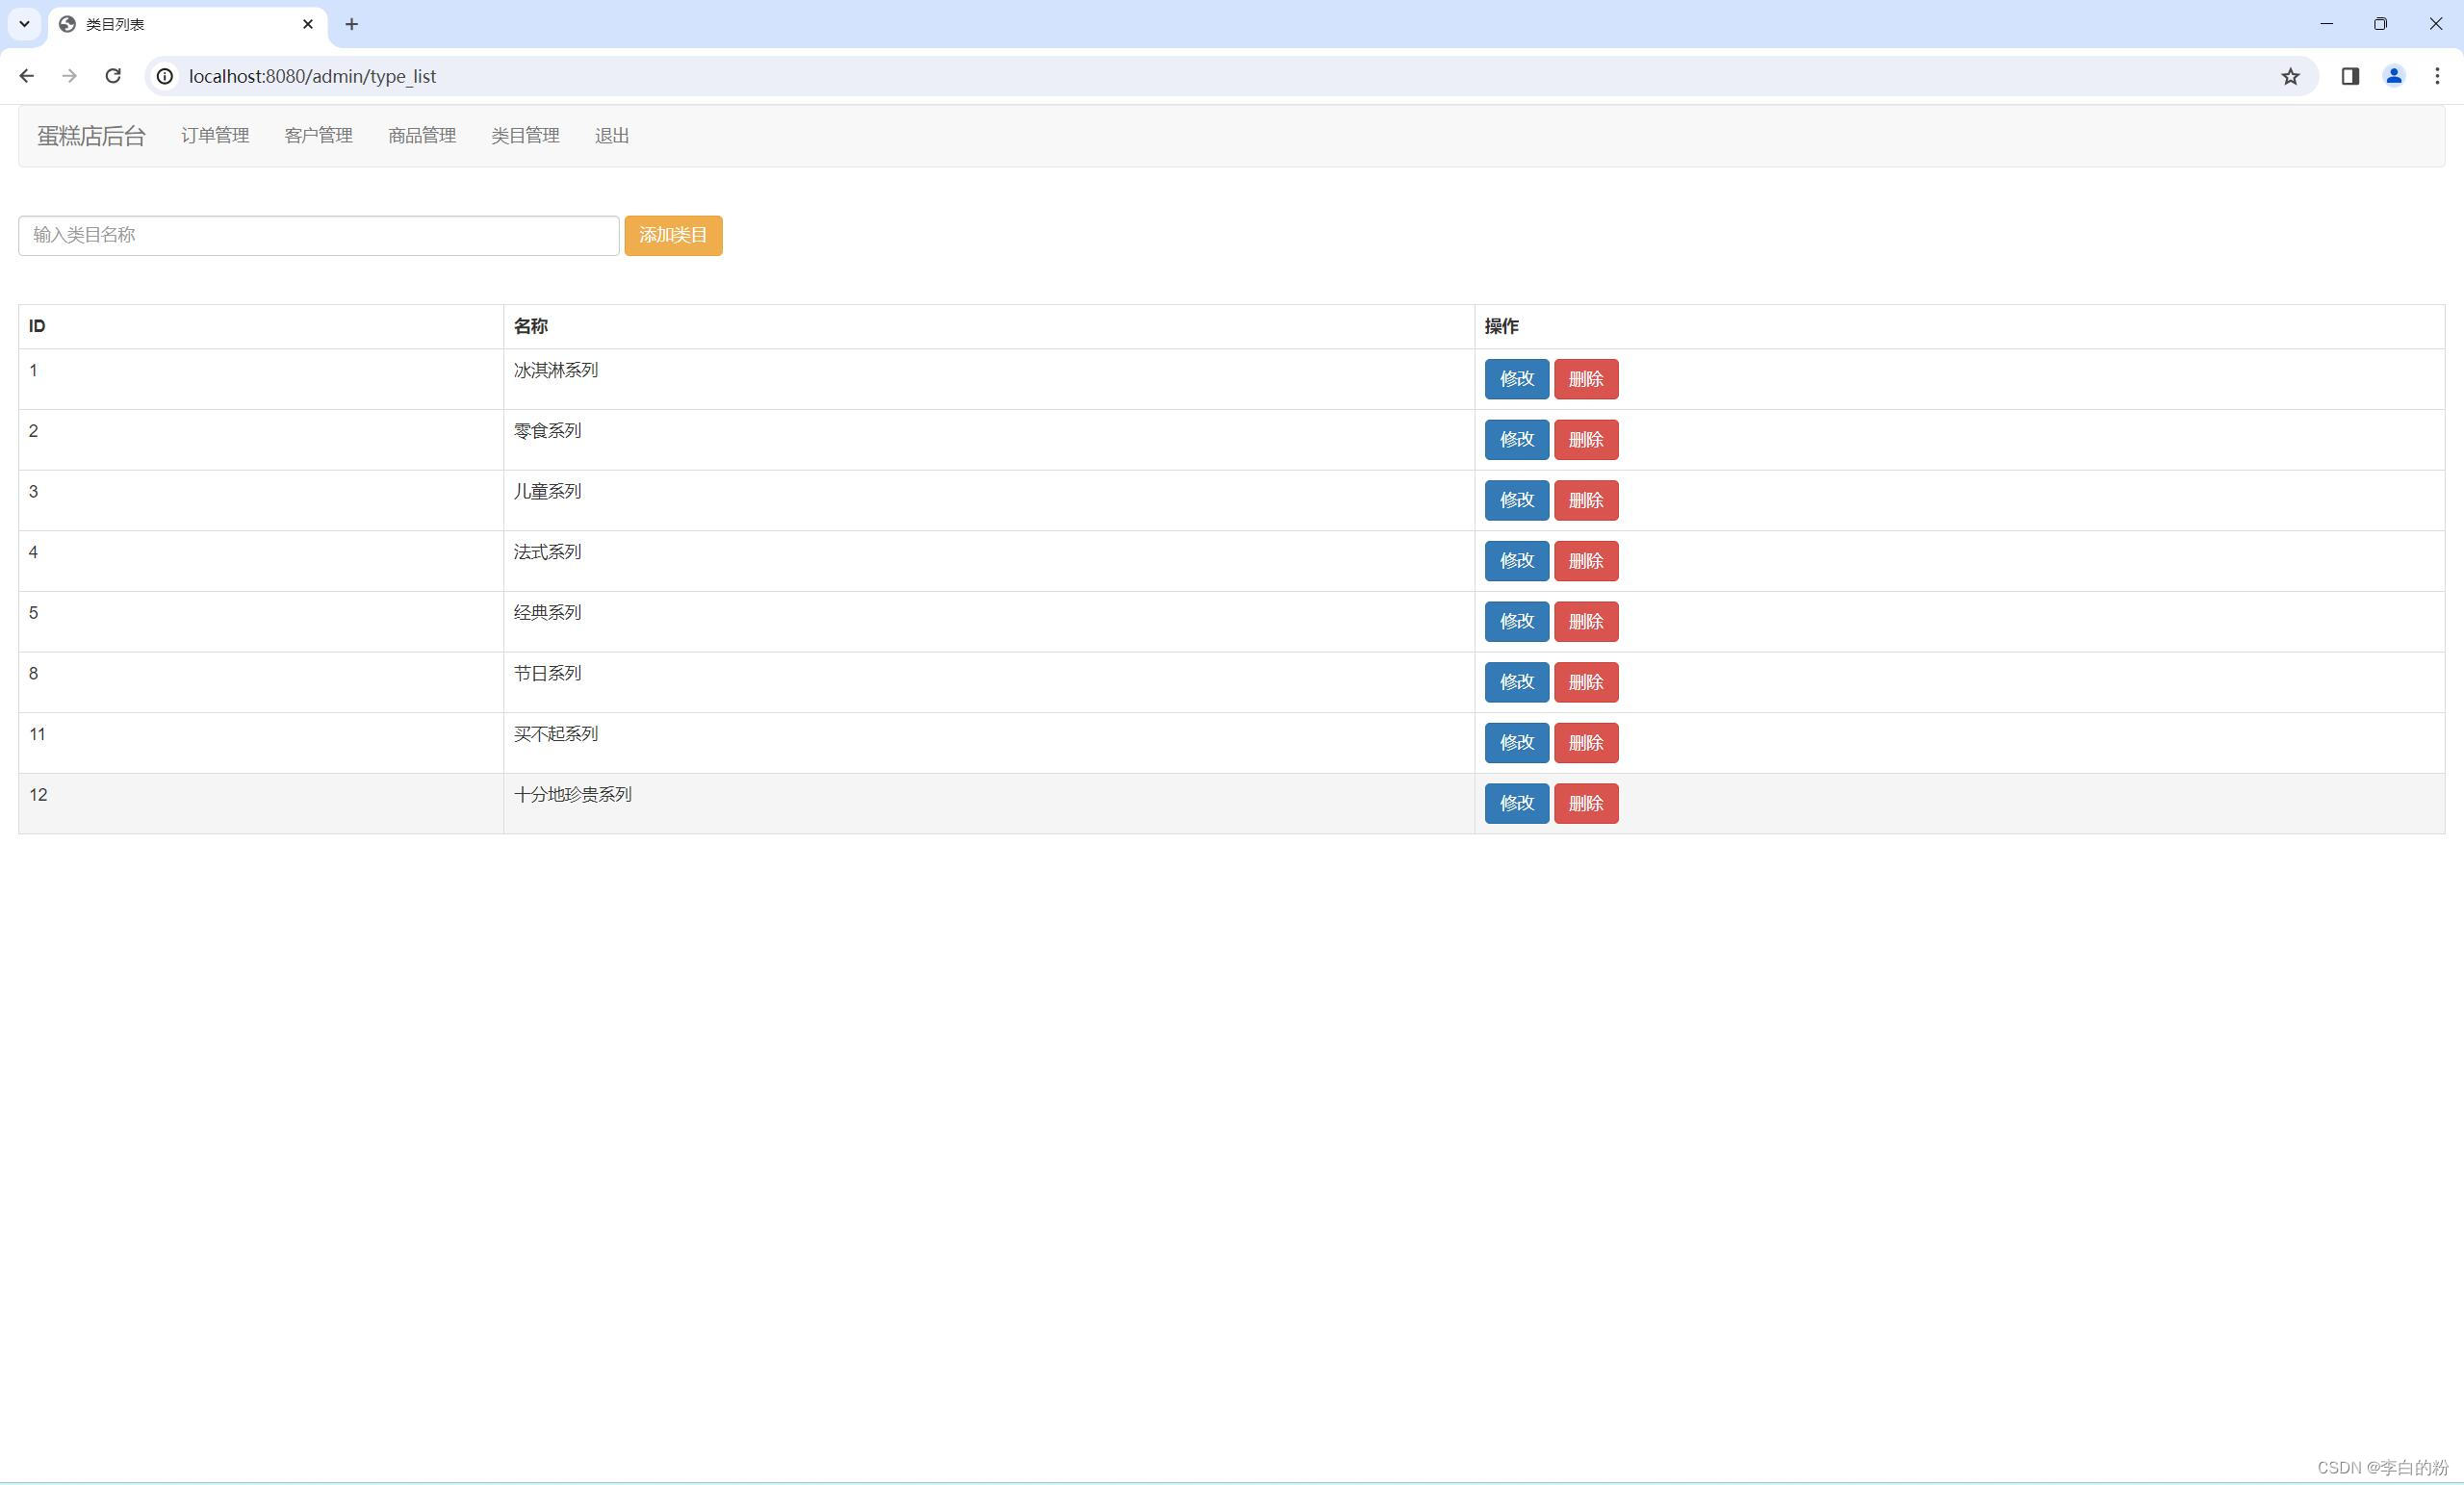Click ID cell 12

[261, 804]
